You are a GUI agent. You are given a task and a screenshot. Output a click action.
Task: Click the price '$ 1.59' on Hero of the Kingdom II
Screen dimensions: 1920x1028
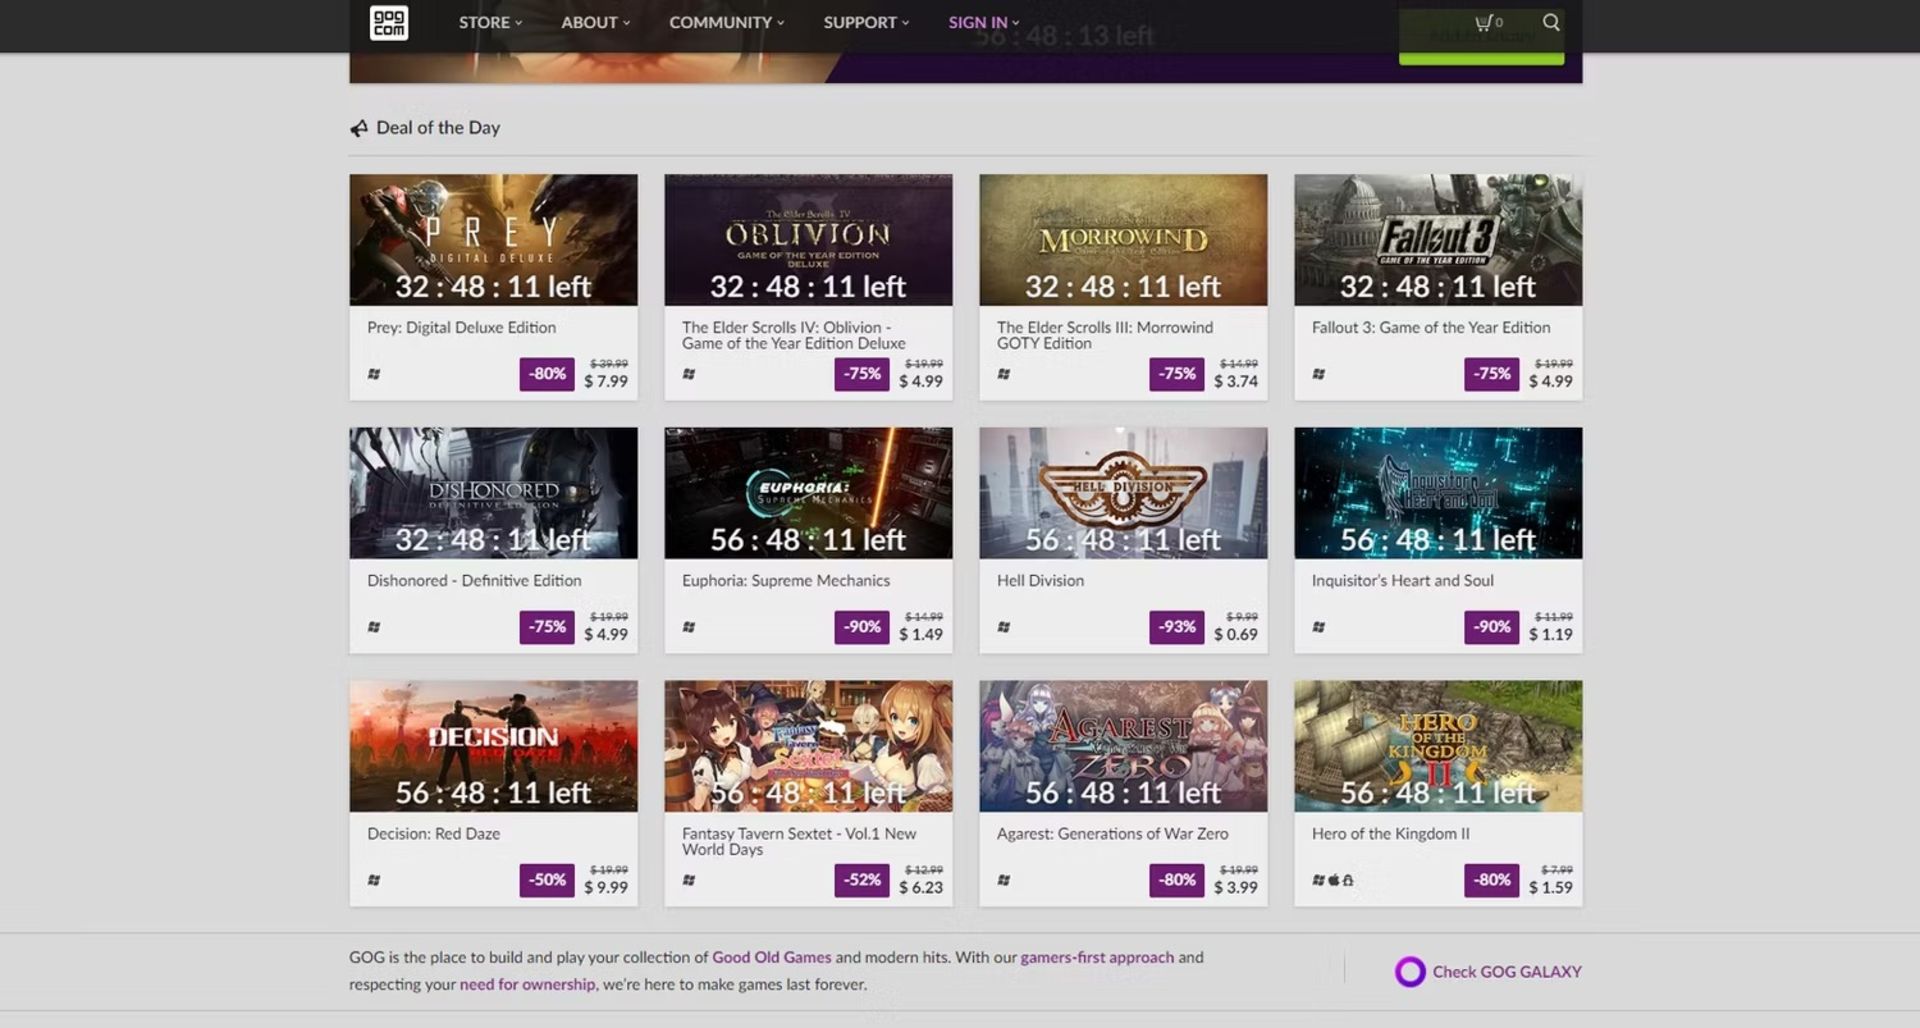(x=1551, y=887)
